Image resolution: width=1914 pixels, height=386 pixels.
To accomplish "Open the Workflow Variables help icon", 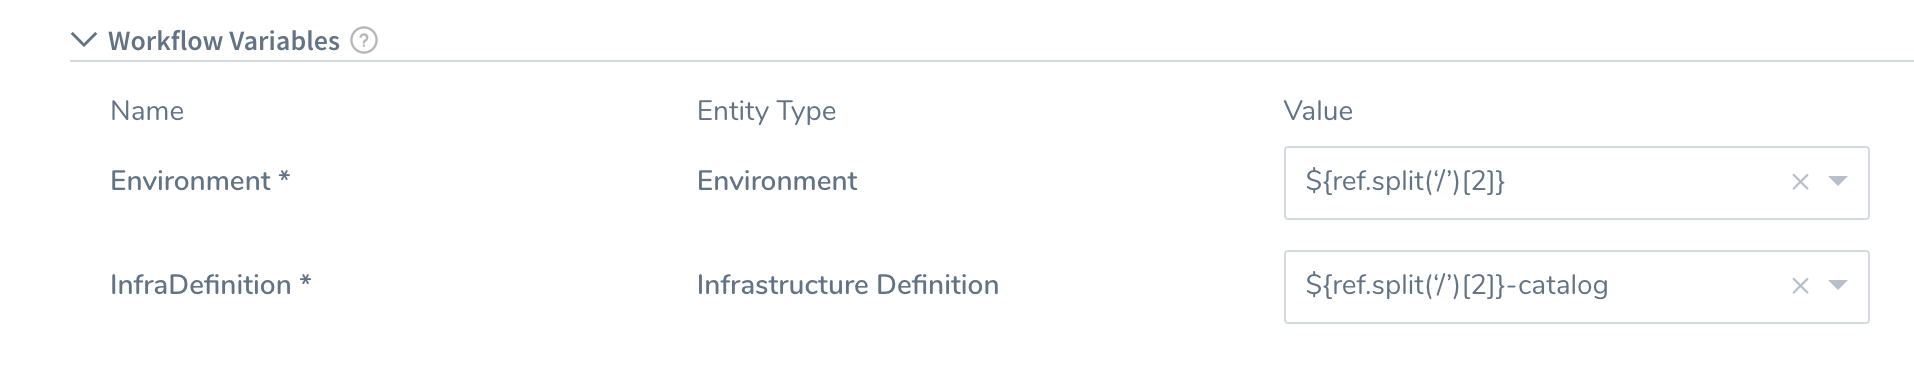I will (x=364, y=41).
